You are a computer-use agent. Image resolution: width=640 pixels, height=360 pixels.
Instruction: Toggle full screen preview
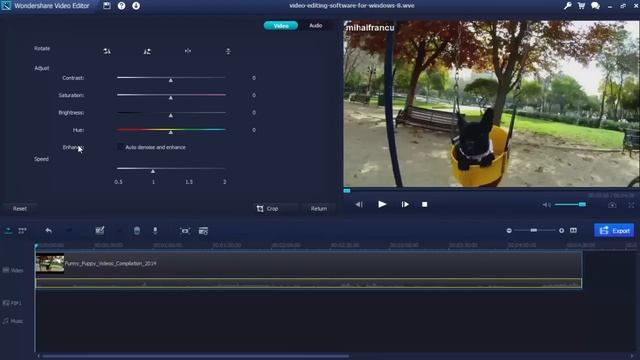pos(631,205)
